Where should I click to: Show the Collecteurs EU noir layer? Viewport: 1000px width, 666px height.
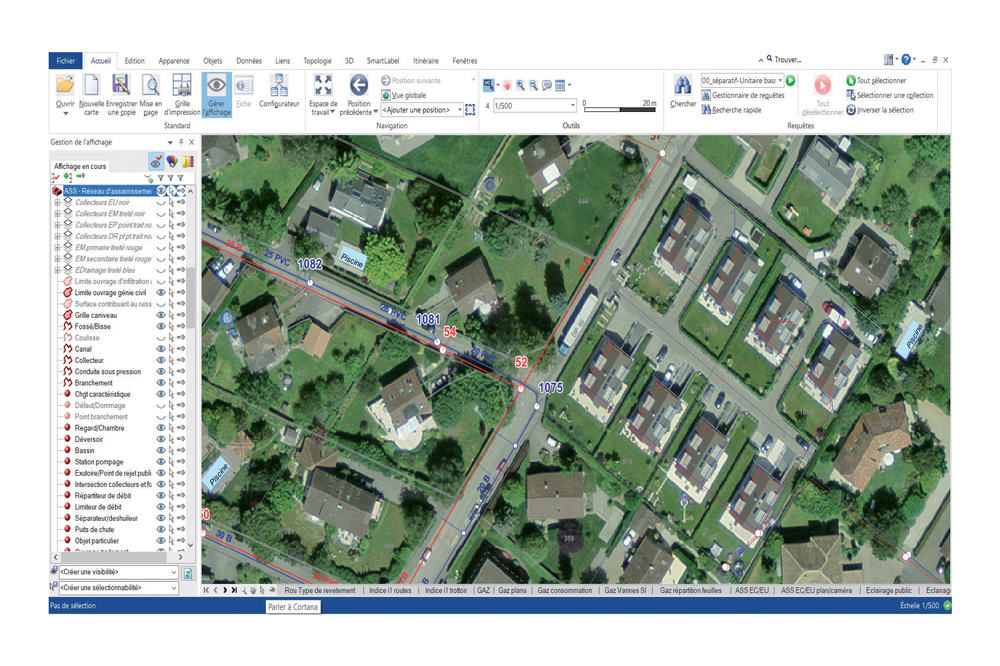tap(161, 203)
